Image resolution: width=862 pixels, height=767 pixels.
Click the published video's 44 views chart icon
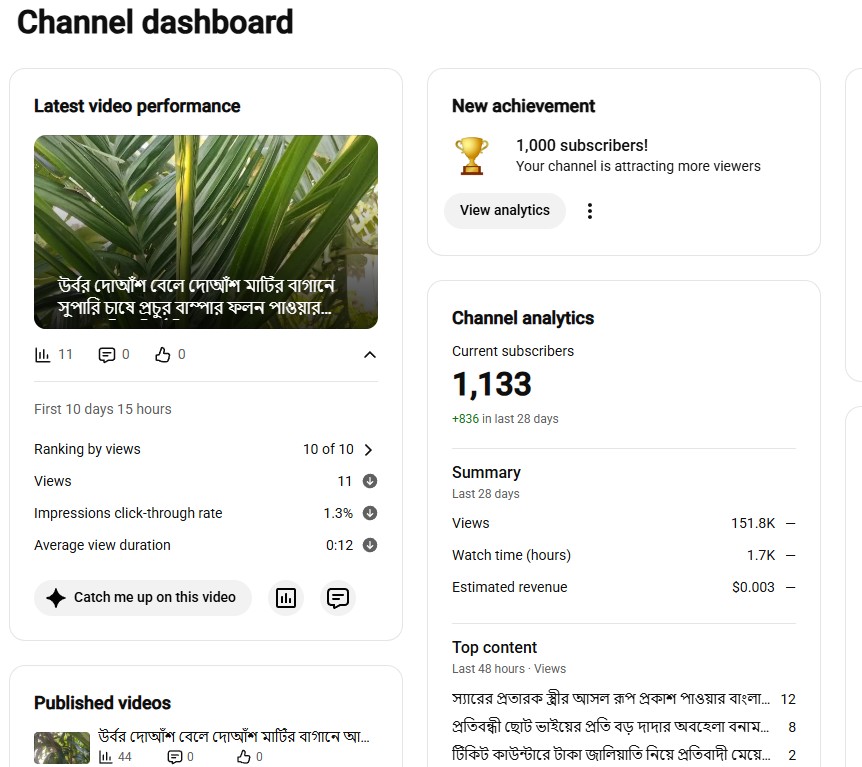tap(106, 757)
